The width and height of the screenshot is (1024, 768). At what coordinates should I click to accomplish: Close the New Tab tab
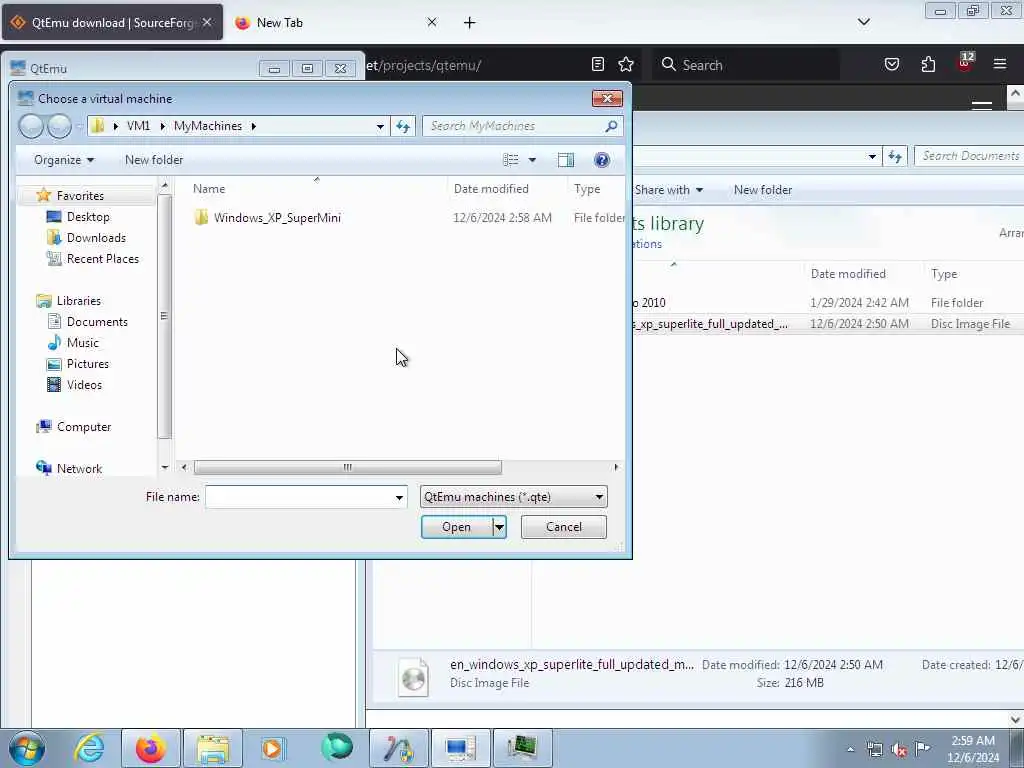pyautogui.click(x=432, y=23)
